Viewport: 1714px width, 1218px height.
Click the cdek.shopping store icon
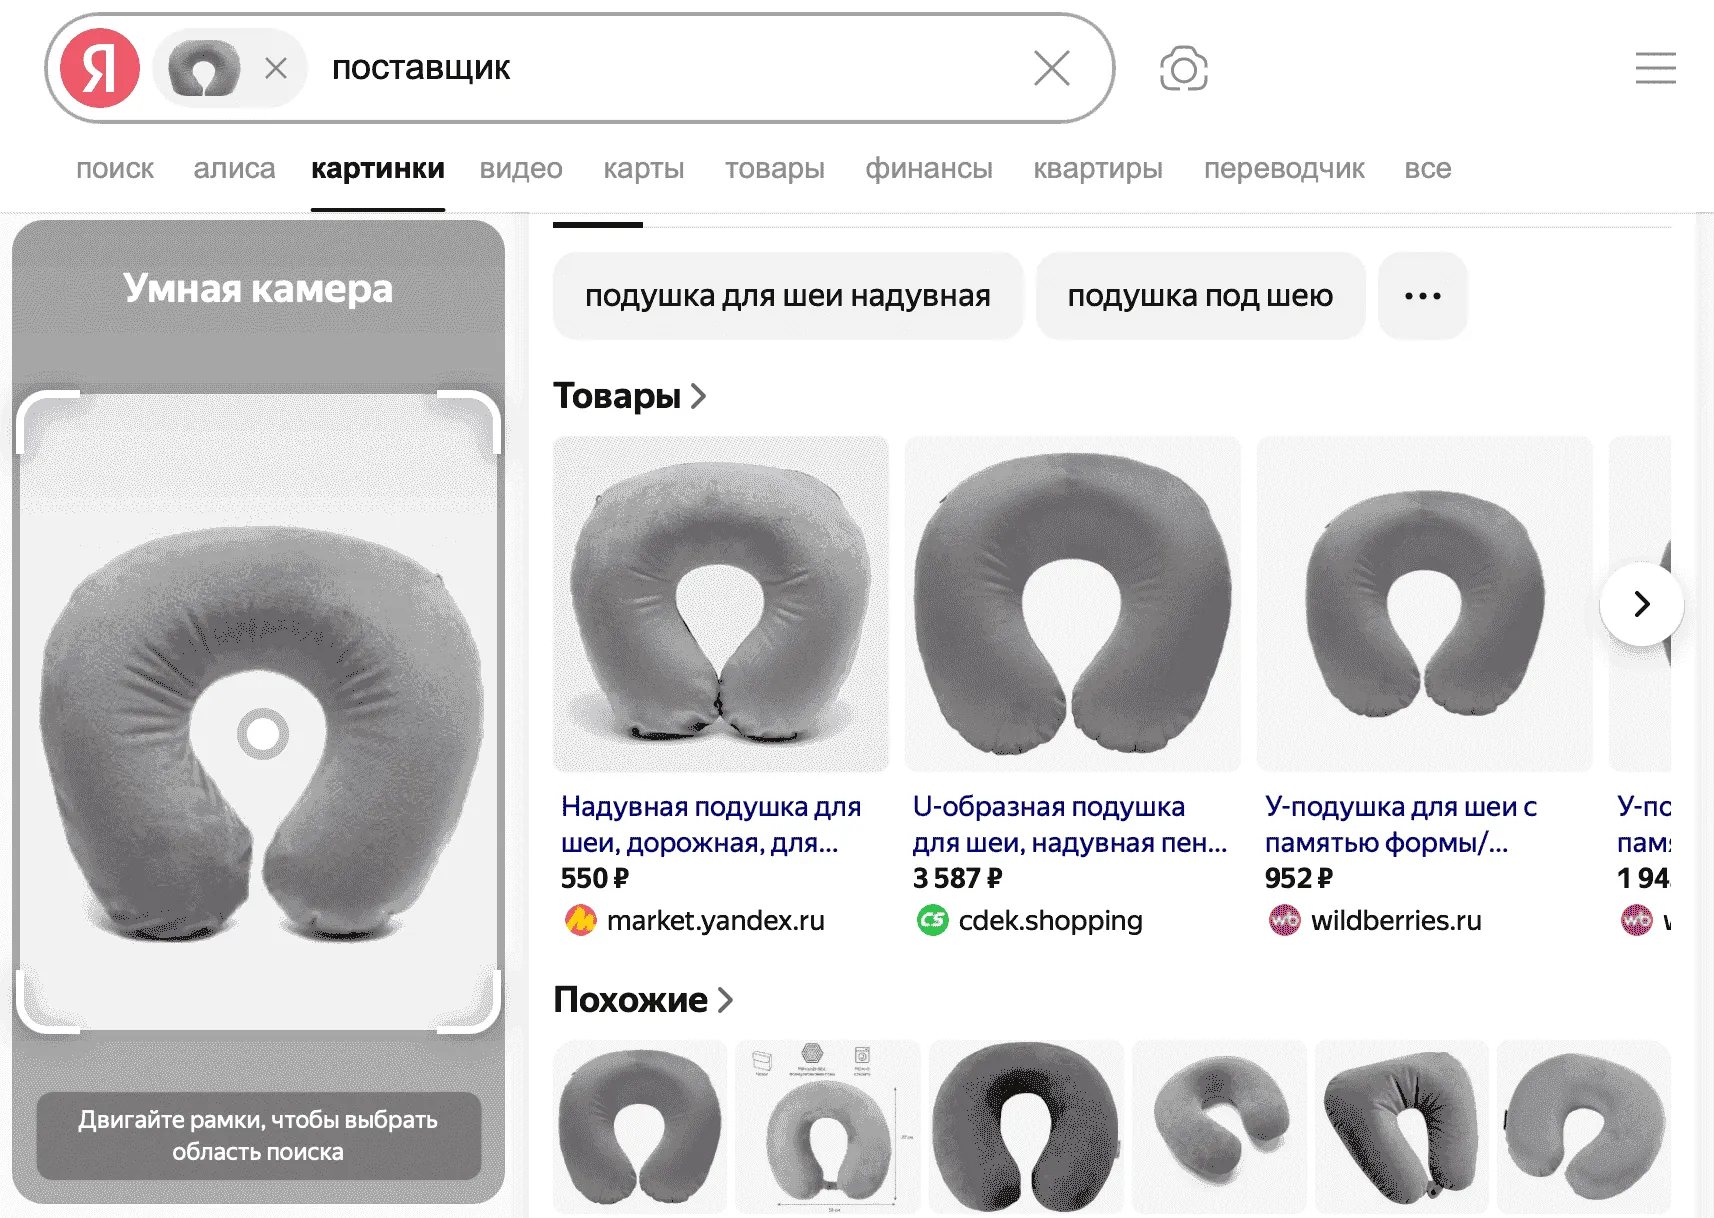pos(932,920)
